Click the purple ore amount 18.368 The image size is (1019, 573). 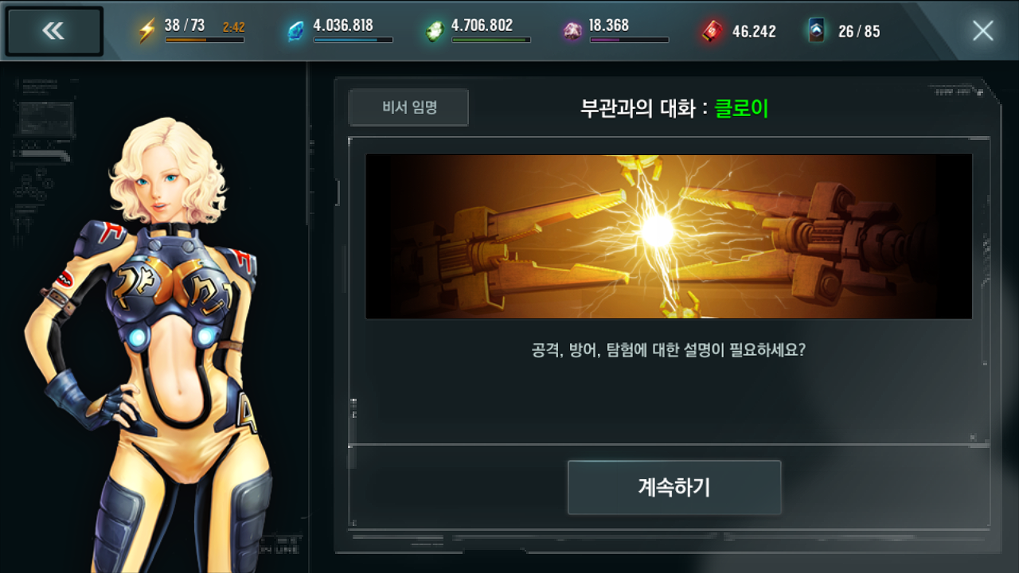[608, 25]
